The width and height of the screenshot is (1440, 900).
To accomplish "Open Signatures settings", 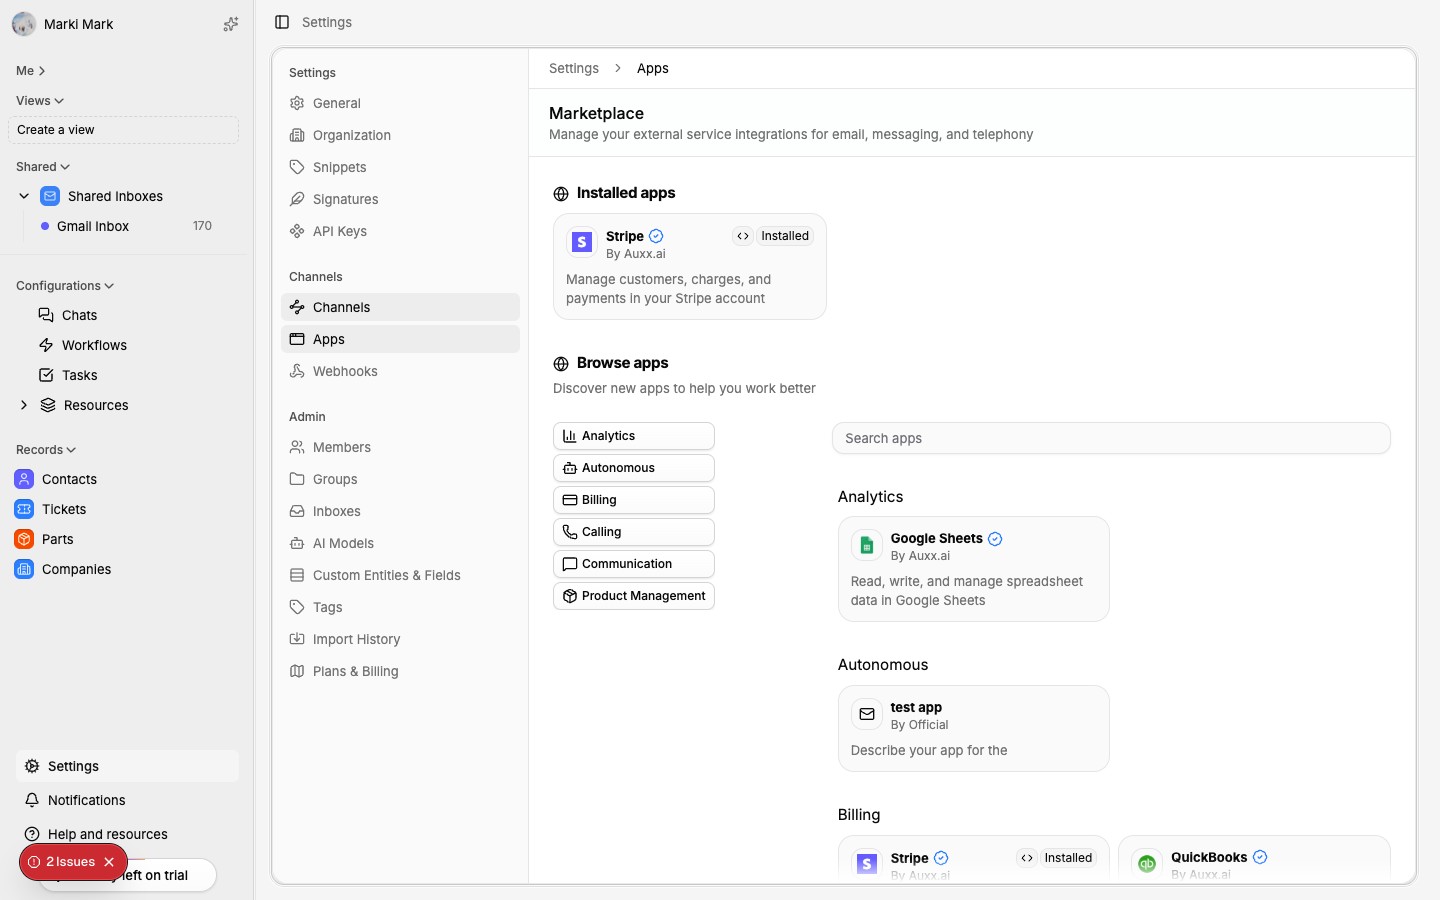I will (x=400, y=199).
